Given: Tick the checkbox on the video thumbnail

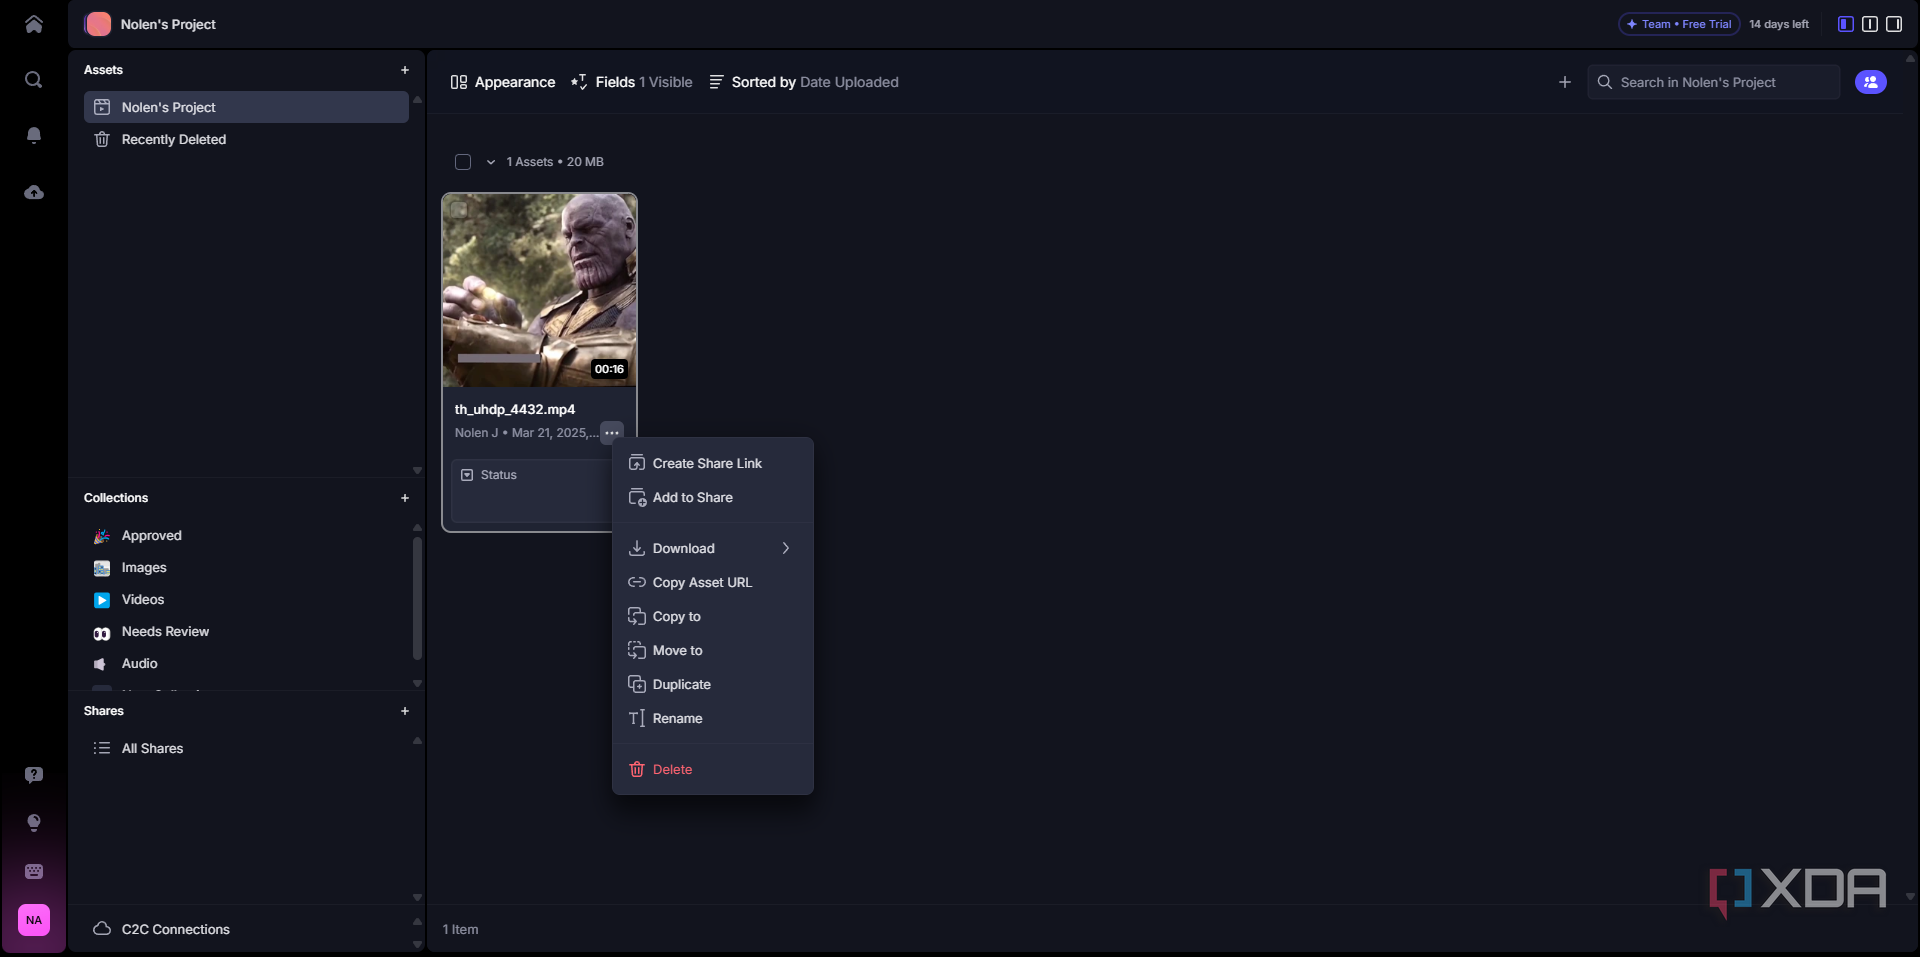Looking at the screenshot, I should click(x=459, y=210).
